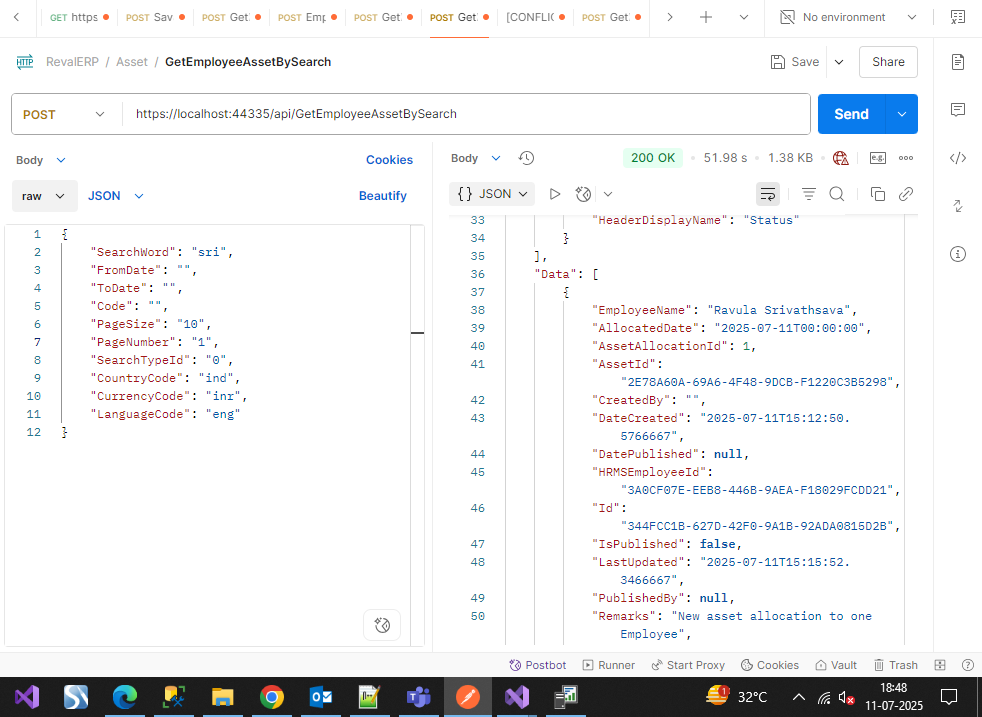Click the blue Send button
The width and height of the screenshot is (982, 717).
click(851, 114)
